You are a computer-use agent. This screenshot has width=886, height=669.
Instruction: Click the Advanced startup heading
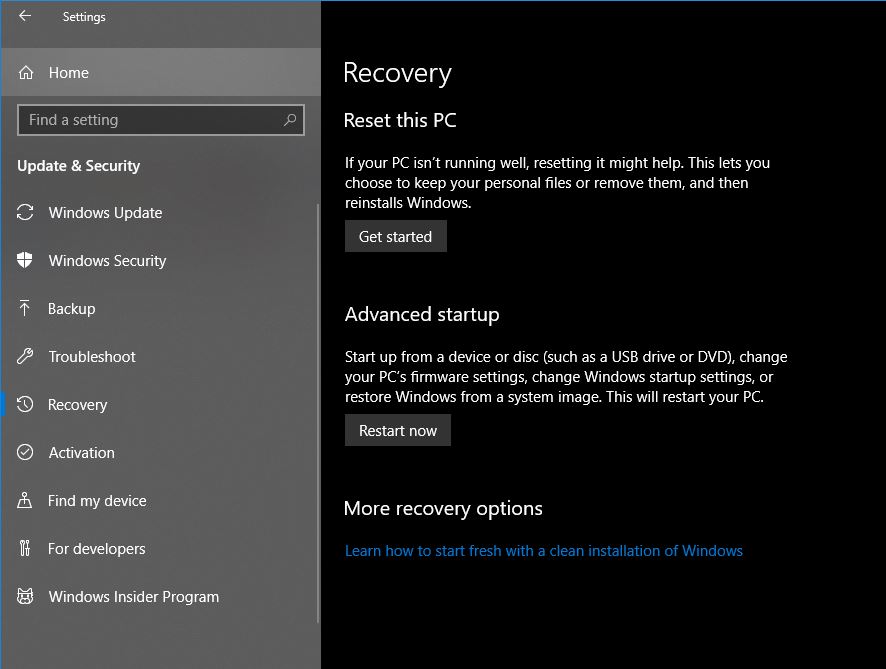pos(422,314)
